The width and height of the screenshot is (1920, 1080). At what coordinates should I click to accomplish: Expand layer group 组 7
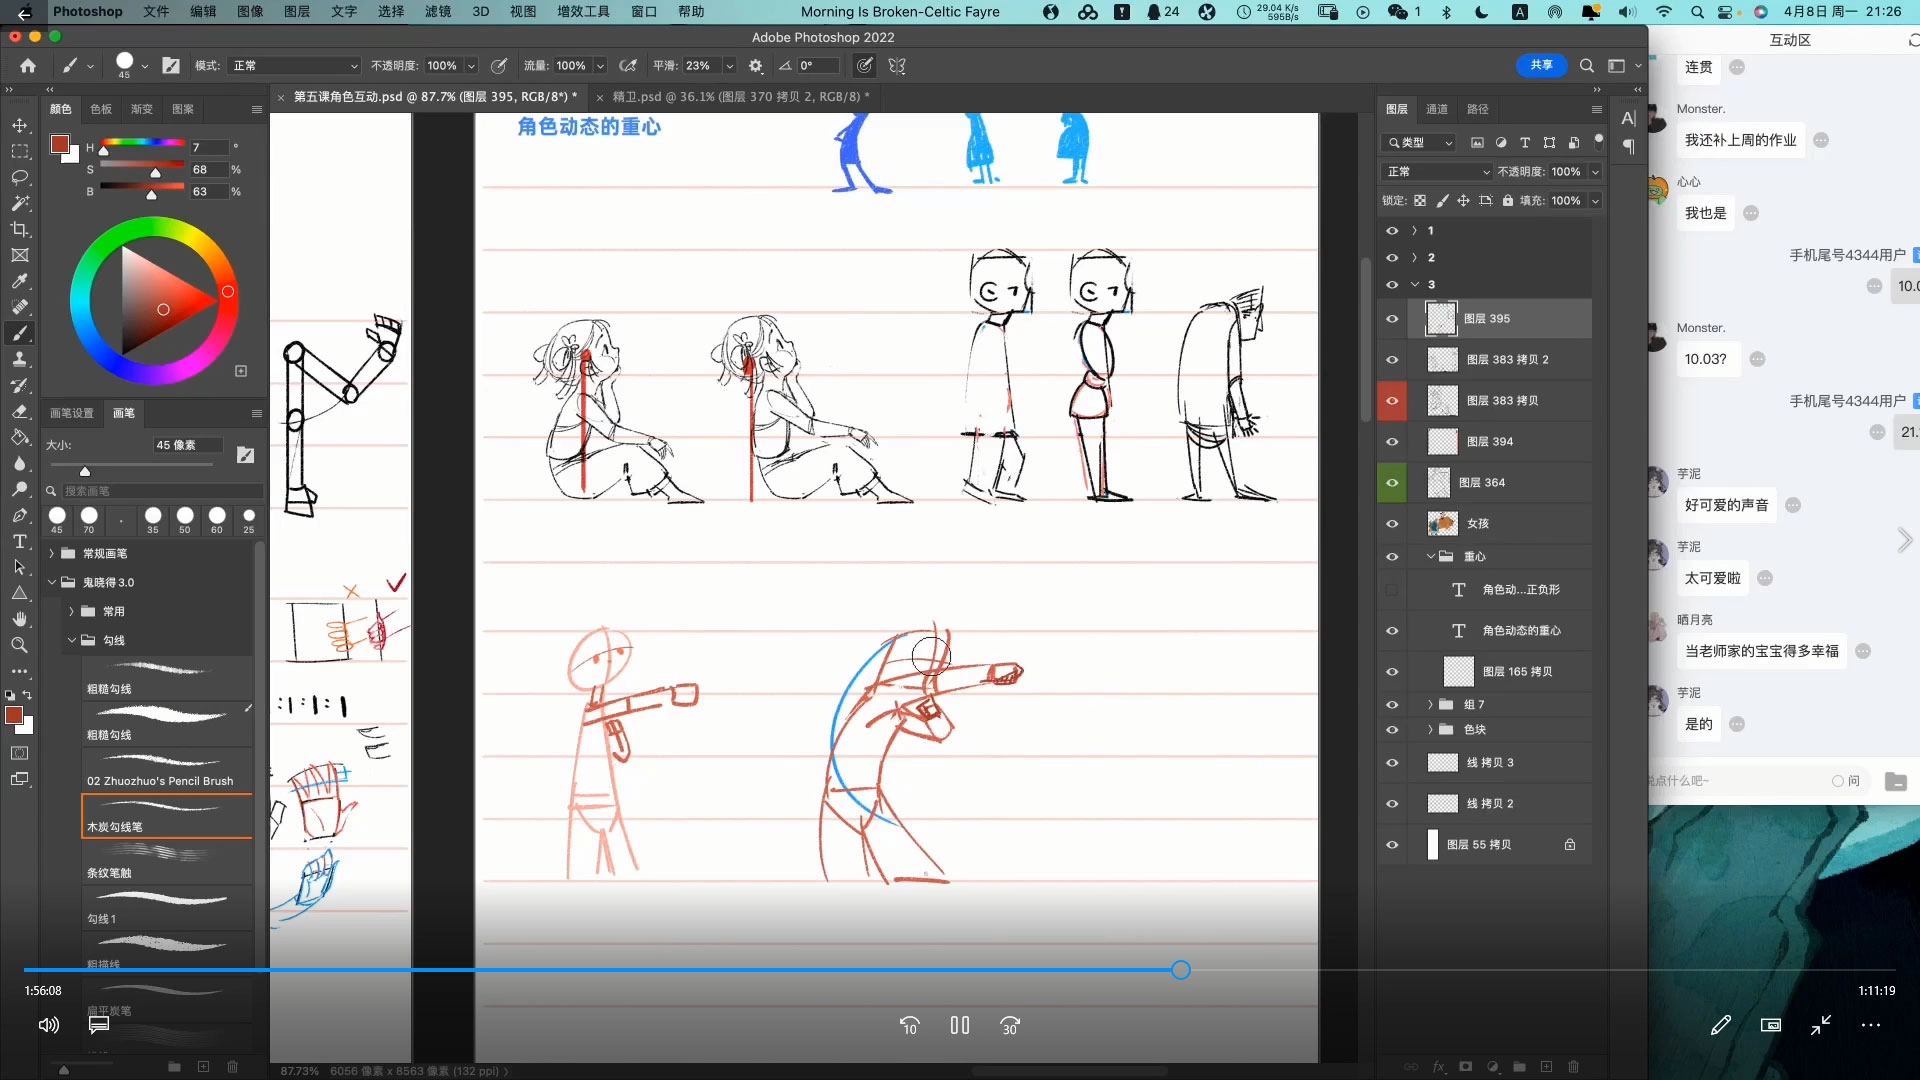pos(1430,705)
